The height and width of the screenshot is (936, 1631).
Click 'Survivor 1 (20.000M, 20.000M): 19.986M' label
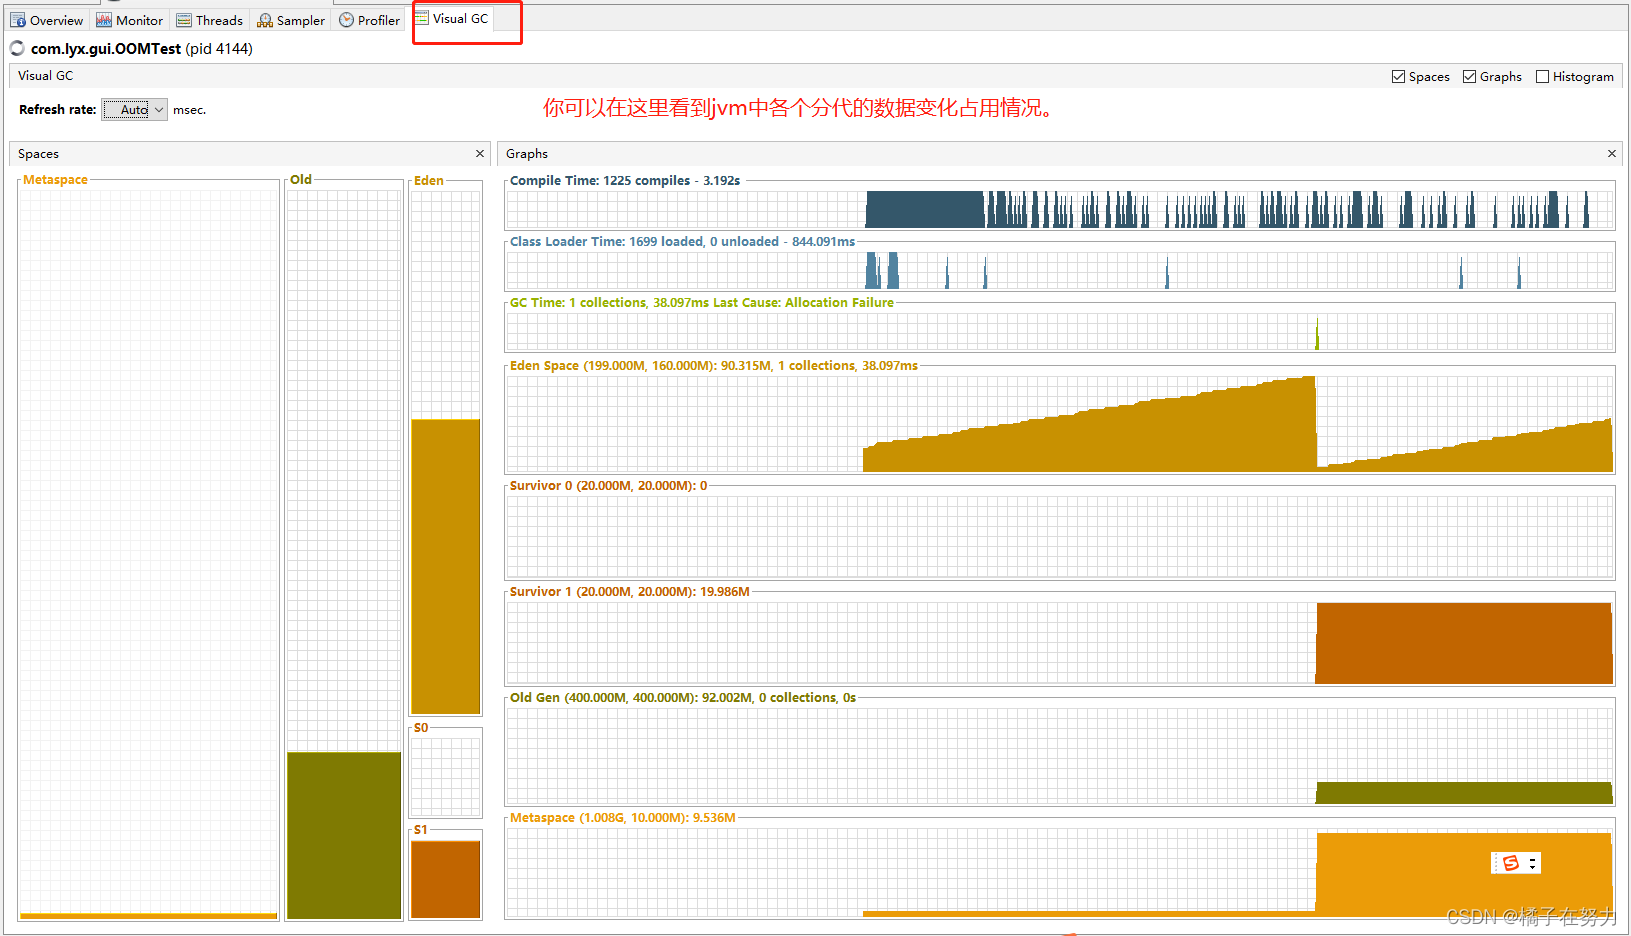pos(630,592)
